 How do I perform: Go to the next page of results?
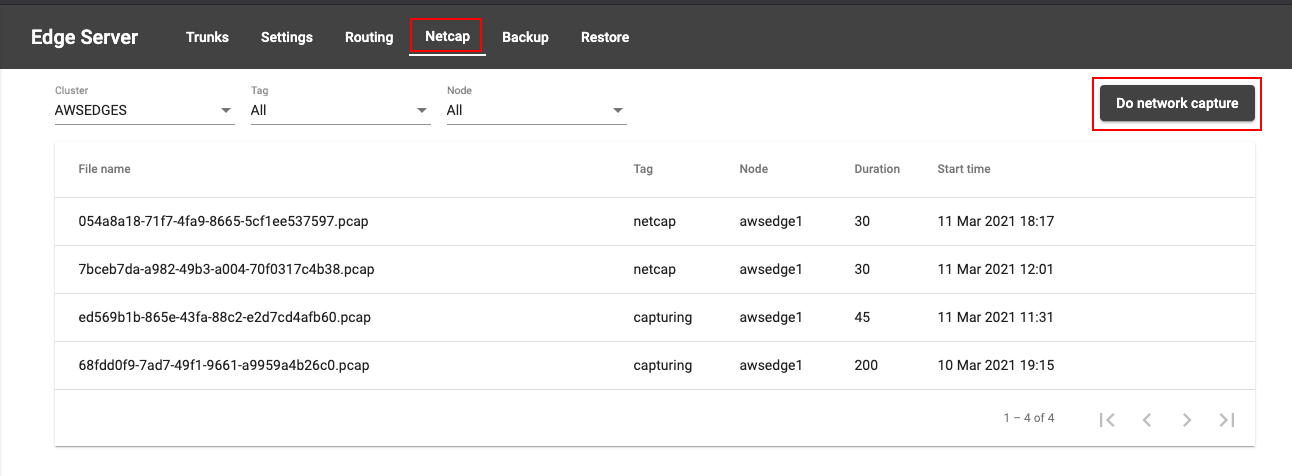(x=1187, y=420)
